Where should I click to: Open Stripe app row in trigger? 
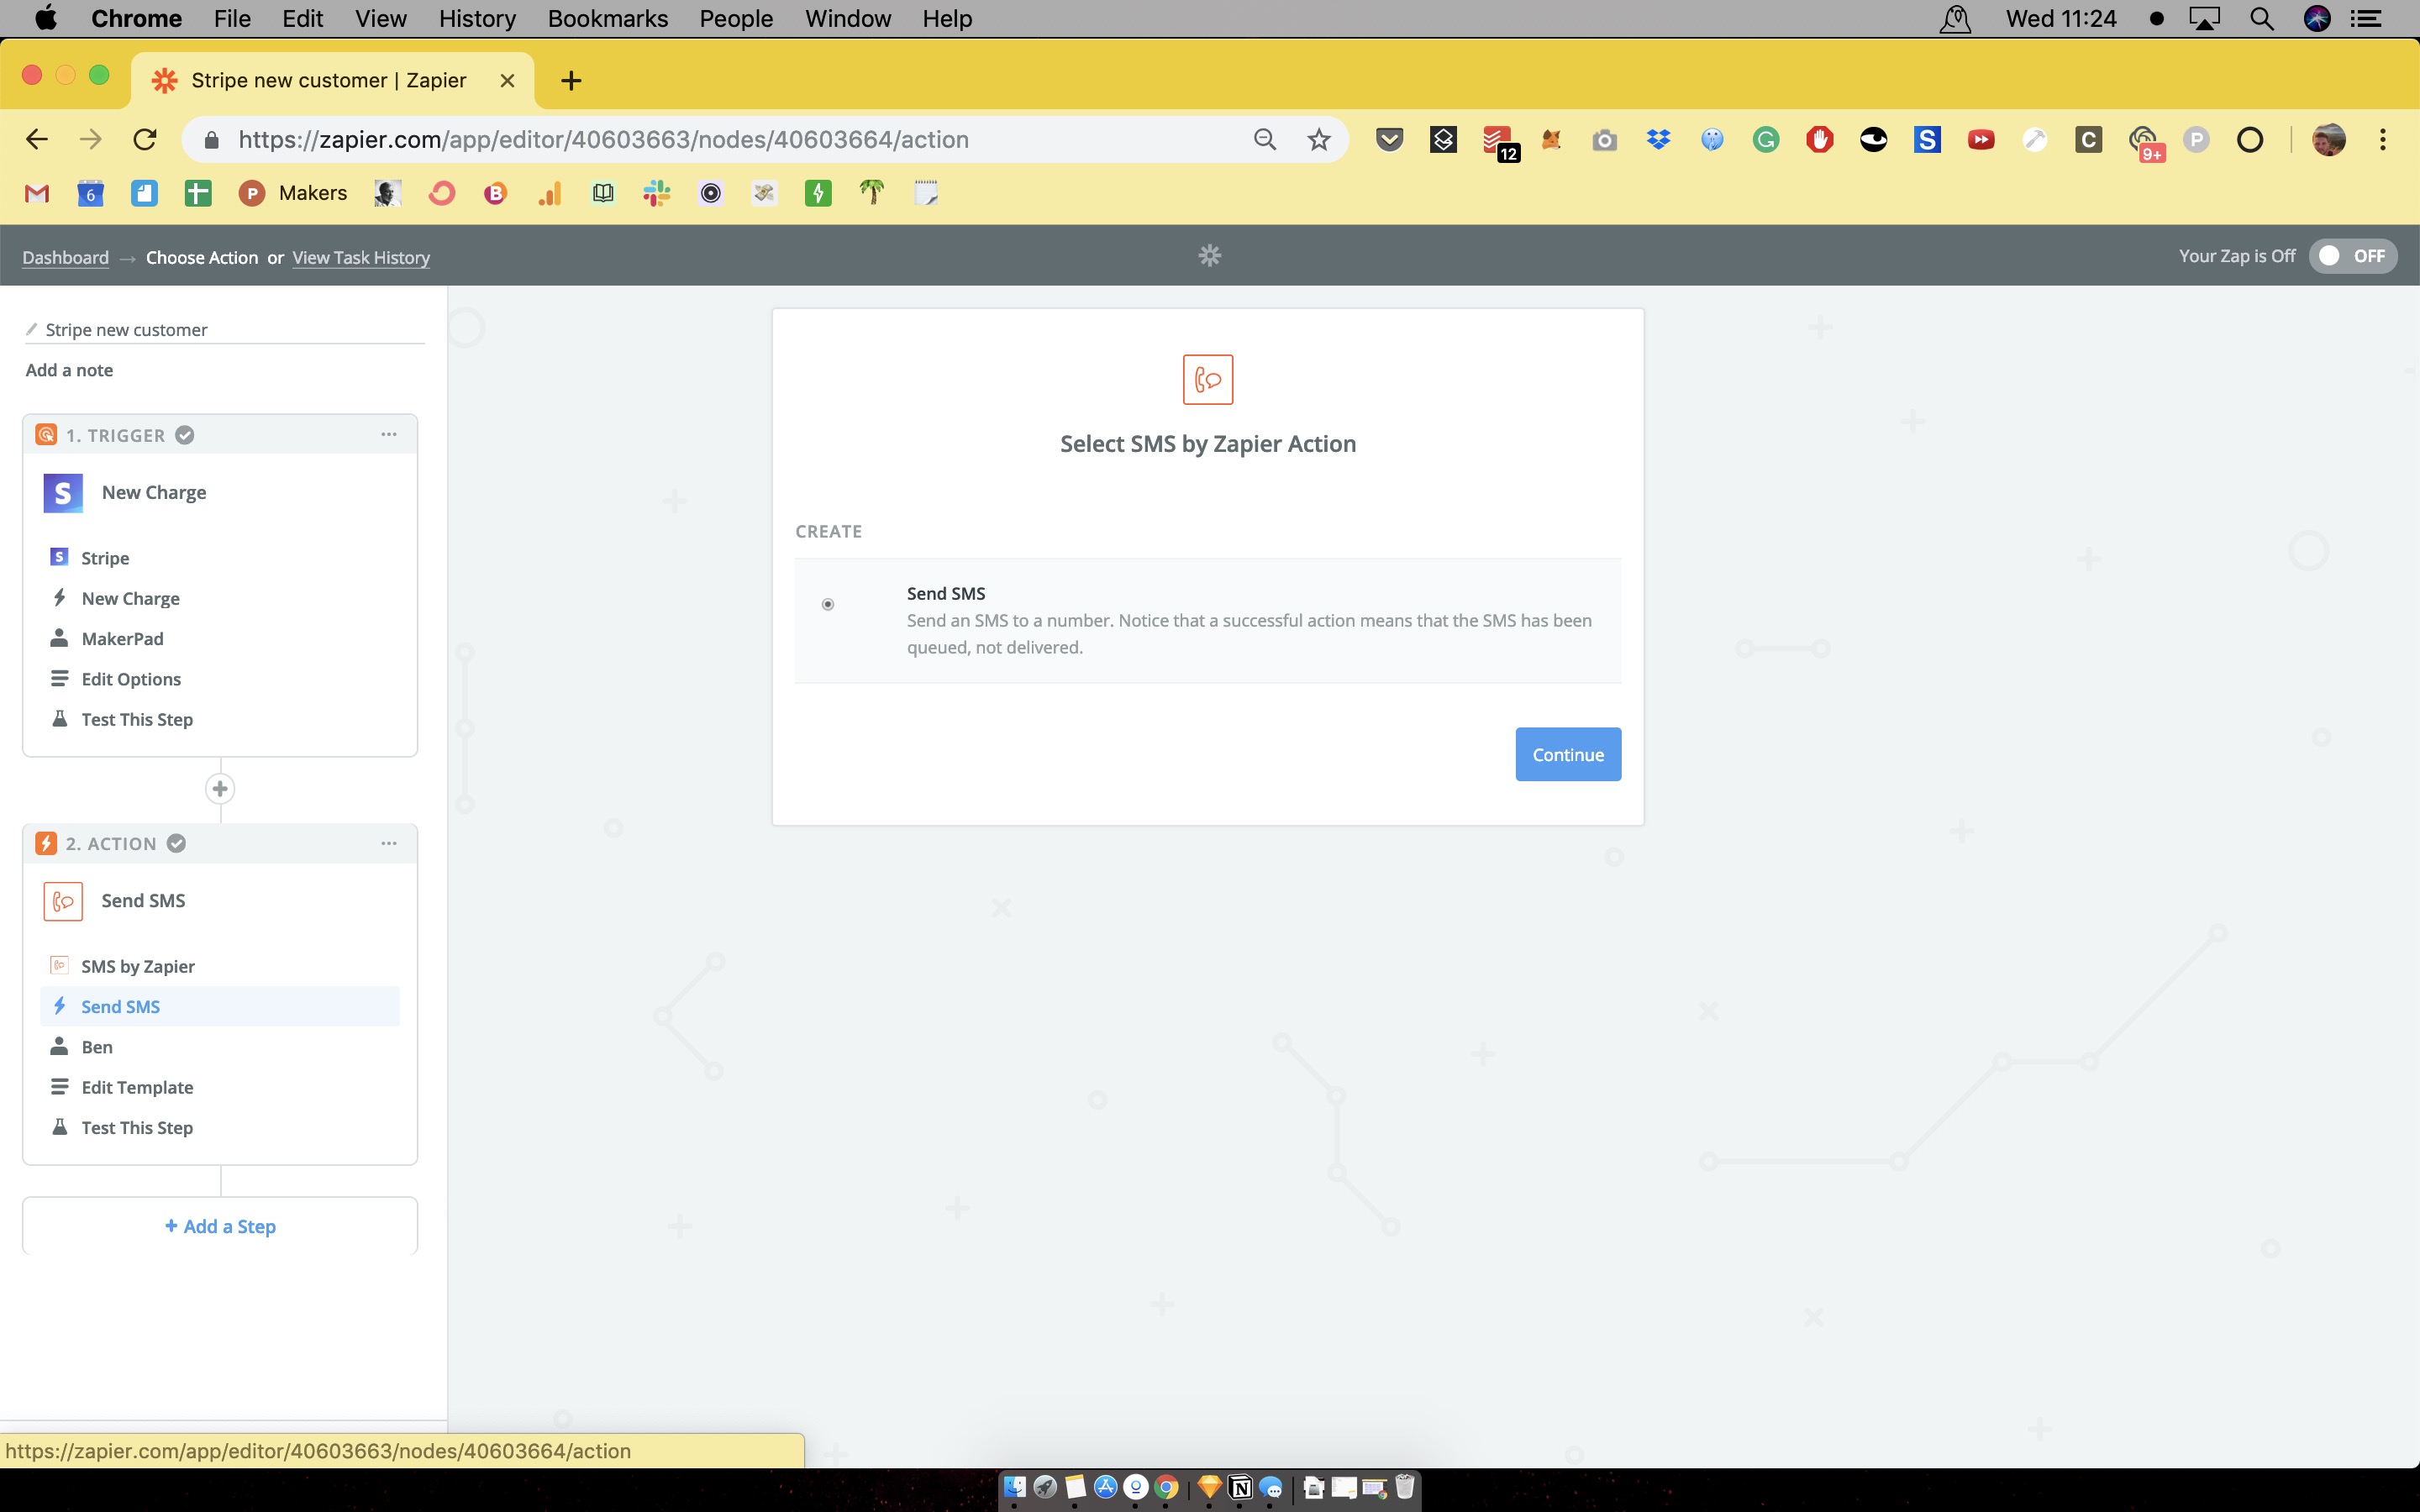pos(220,558)
